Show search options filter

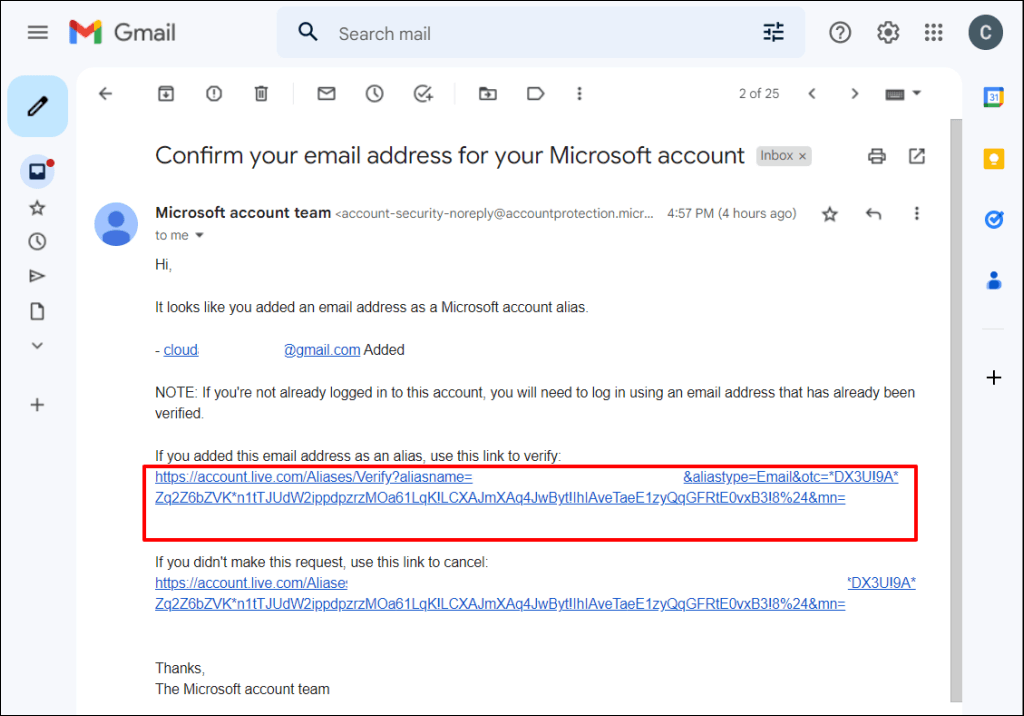point(774,33)
